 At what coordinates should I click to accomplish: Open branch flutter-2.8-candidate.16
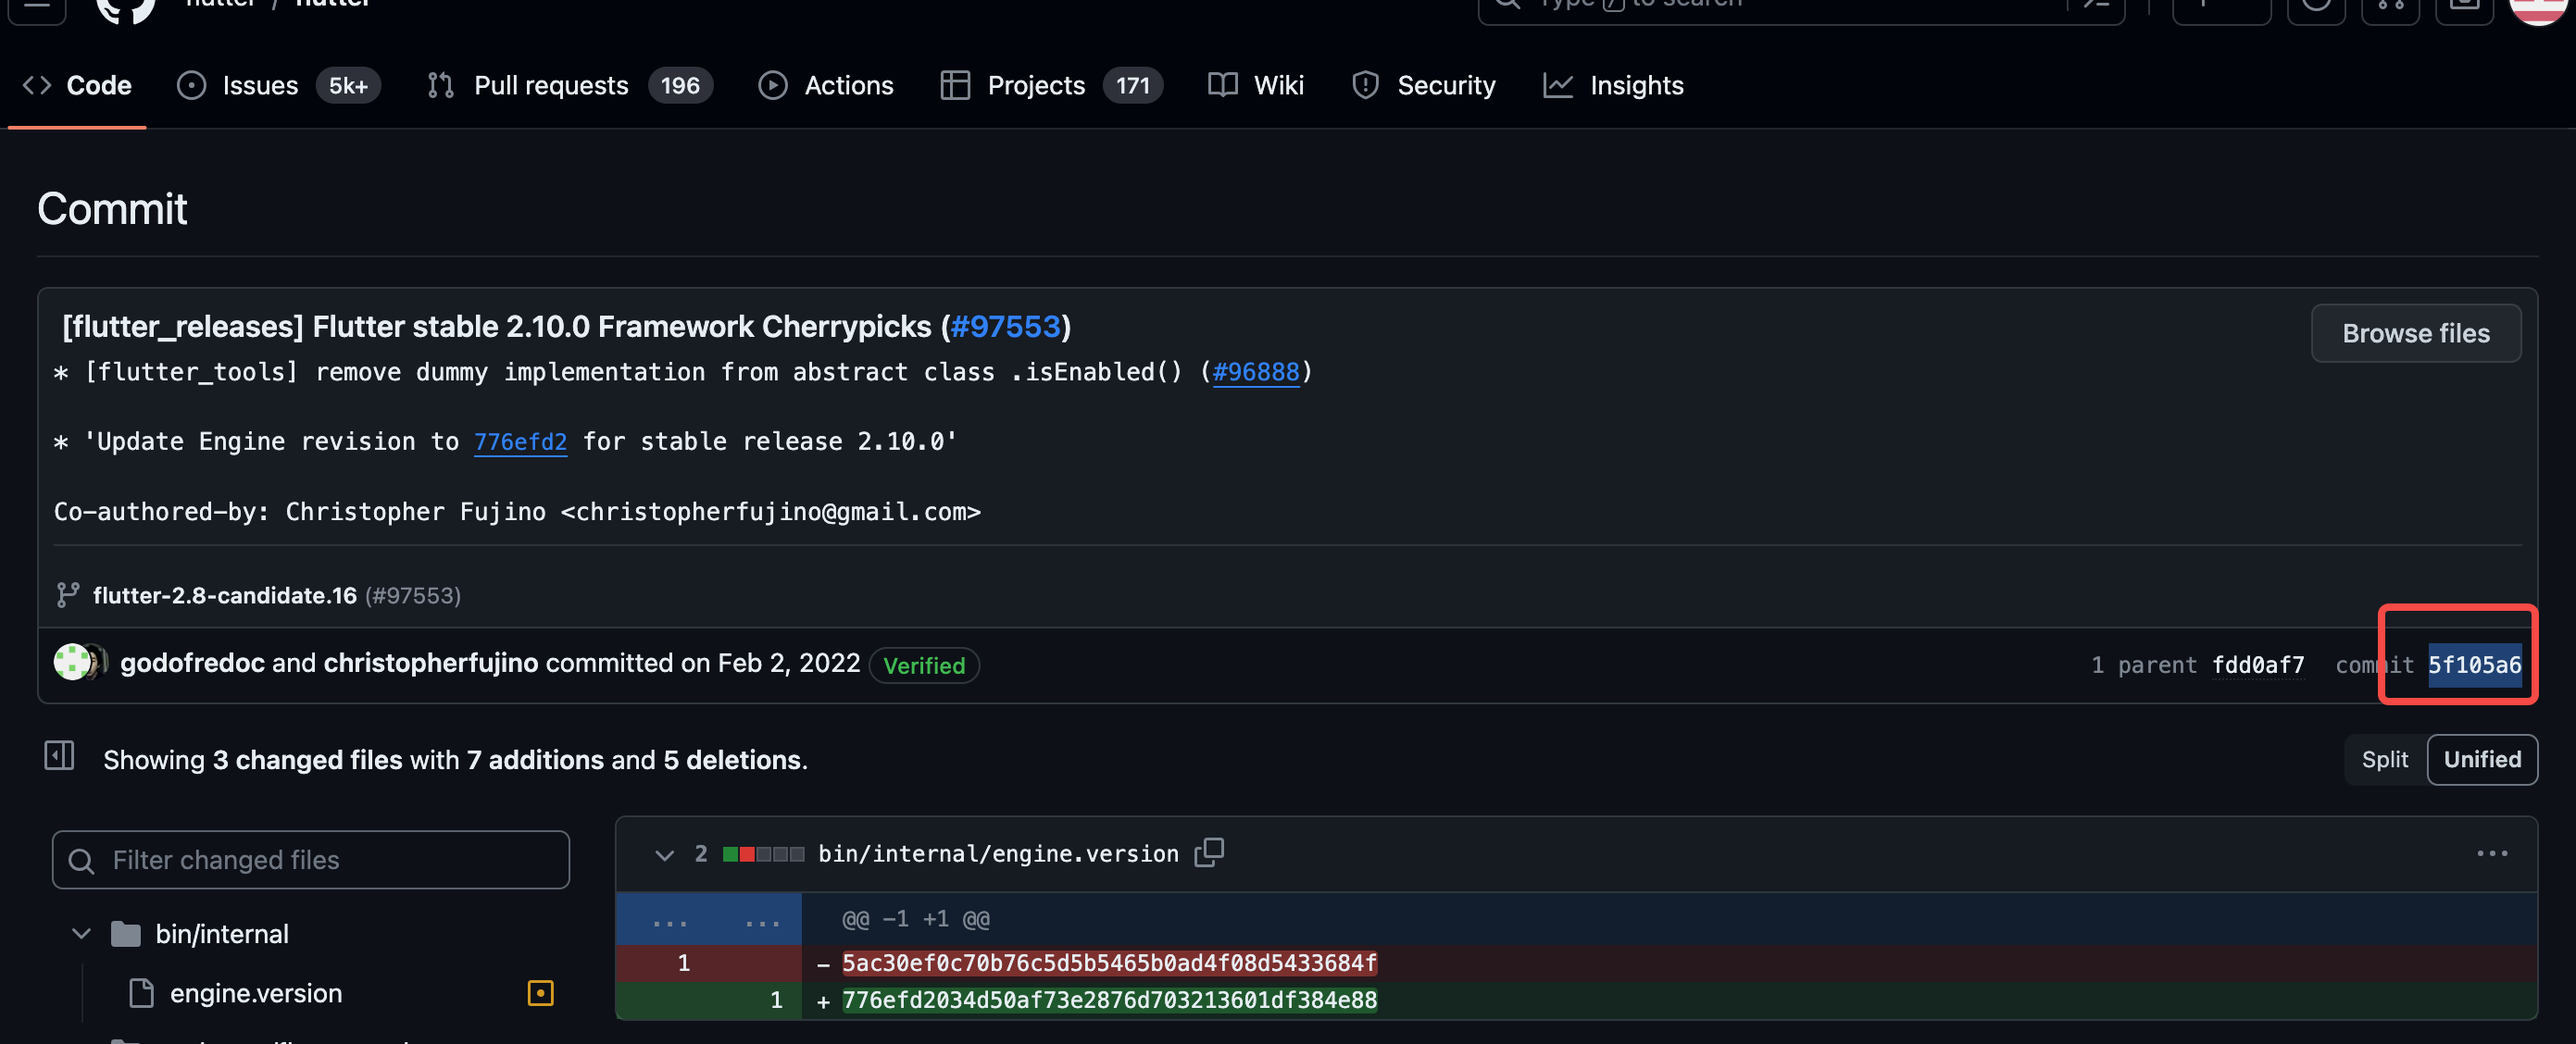click(224, 596)
